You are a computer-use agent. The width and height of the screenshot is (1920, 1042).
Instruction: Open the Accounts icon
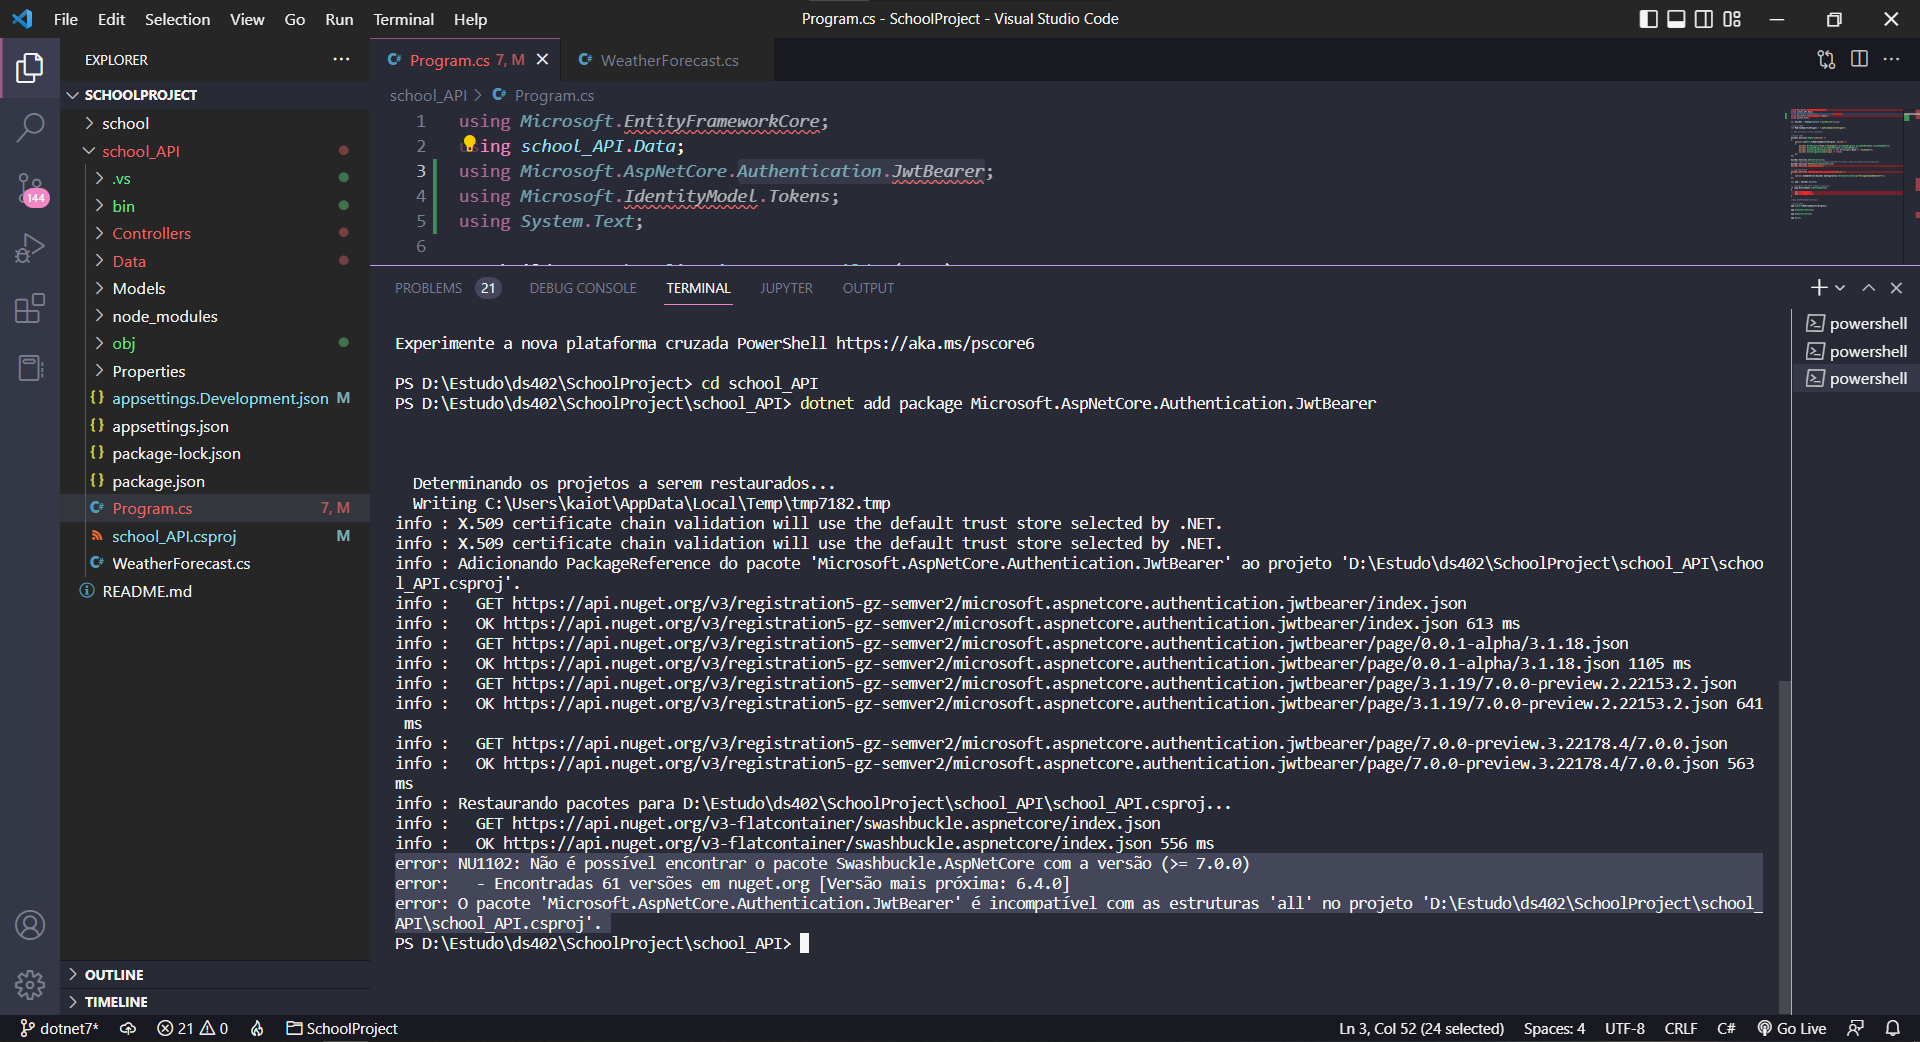(x=30, y=925)
